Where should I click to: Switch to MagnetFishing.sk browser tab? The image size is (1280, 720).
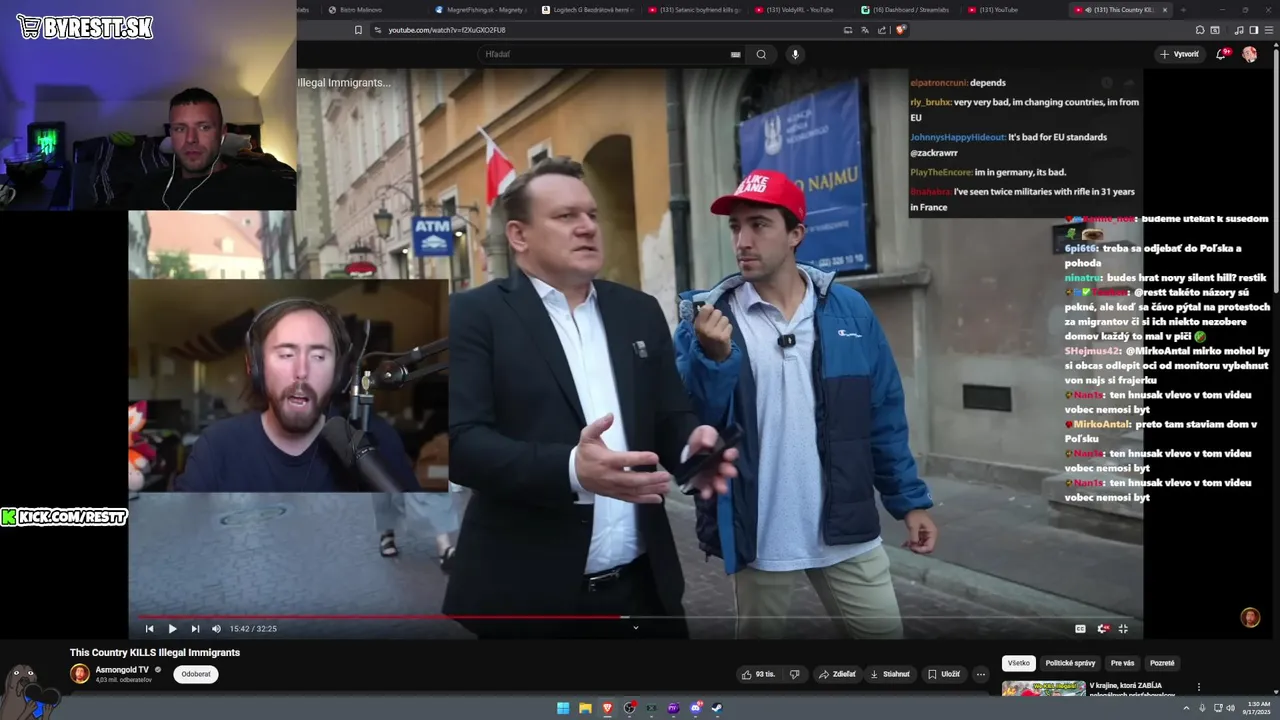[x=481, y=10]
